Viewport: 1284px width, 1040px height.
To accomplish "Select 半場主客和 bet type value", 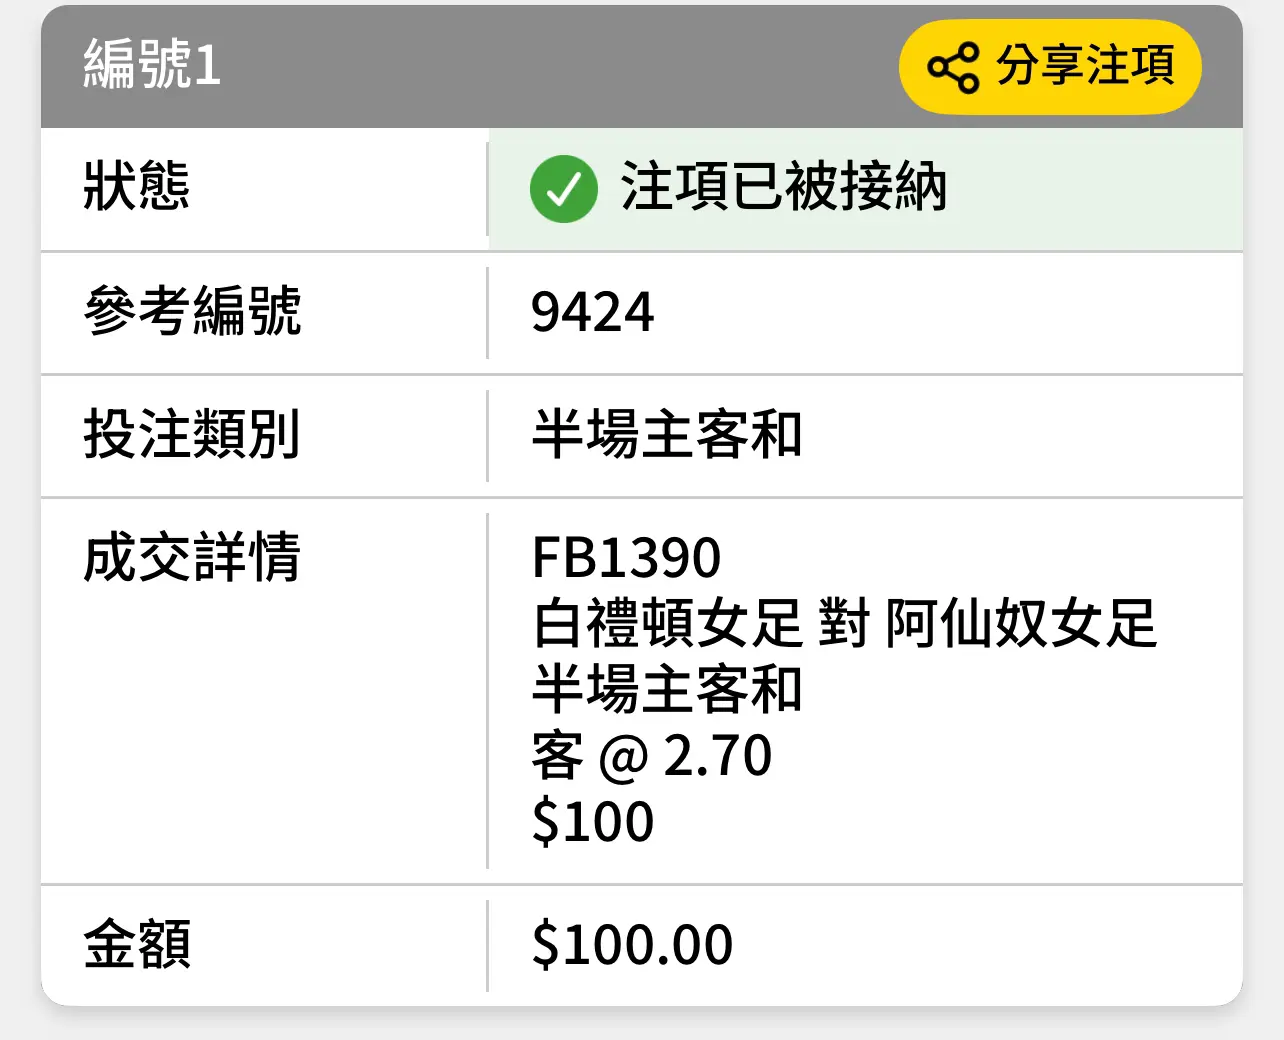I will [x=667, y=434].
